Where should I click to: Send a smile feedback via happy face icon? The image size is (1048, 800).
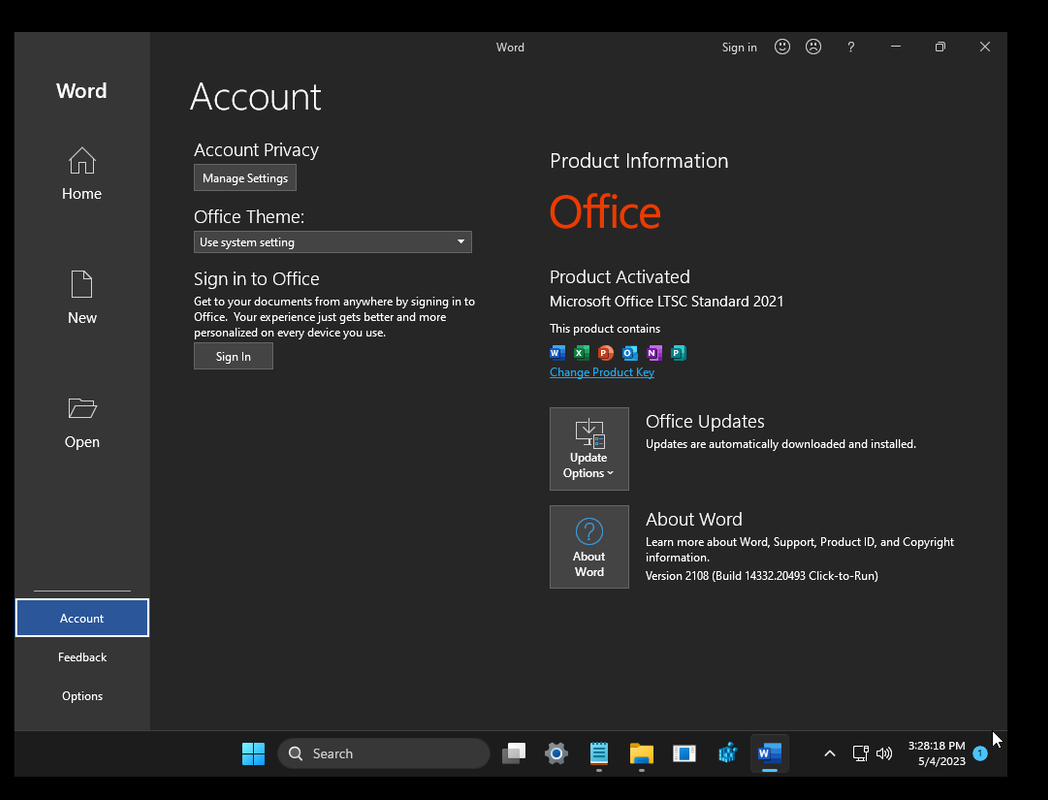click(782, 47)
